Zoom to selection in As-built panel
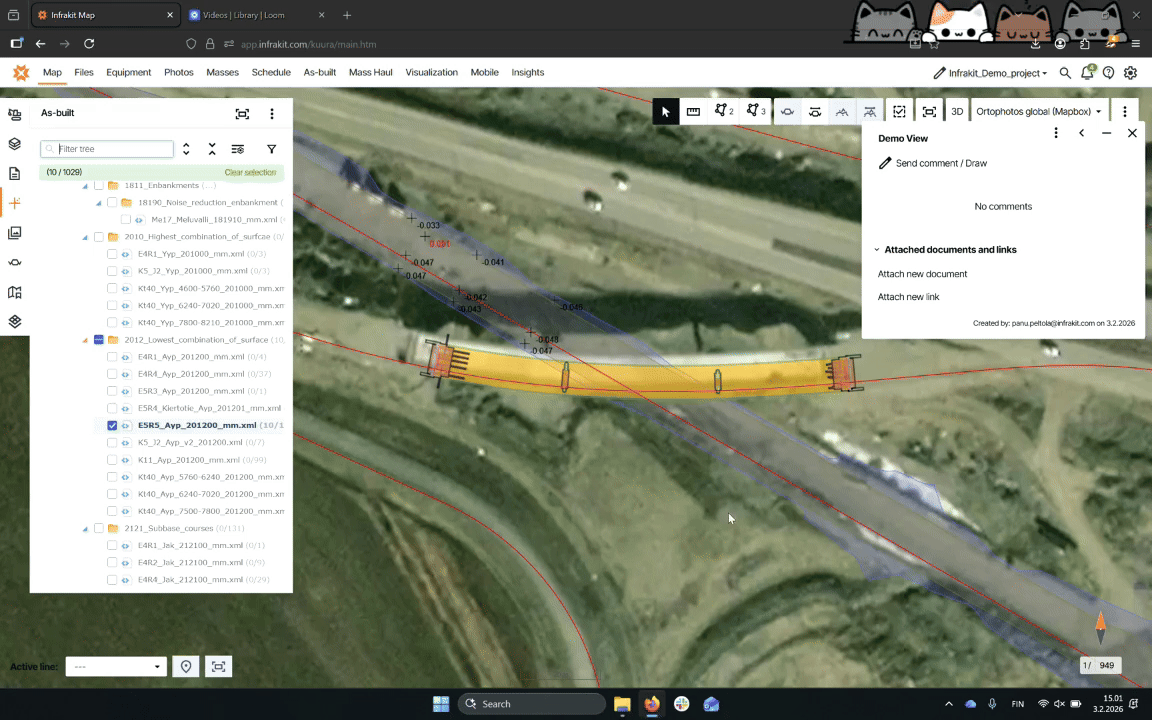The height and width of the screenshot is (720, 1152). click(x=242, y=114)
